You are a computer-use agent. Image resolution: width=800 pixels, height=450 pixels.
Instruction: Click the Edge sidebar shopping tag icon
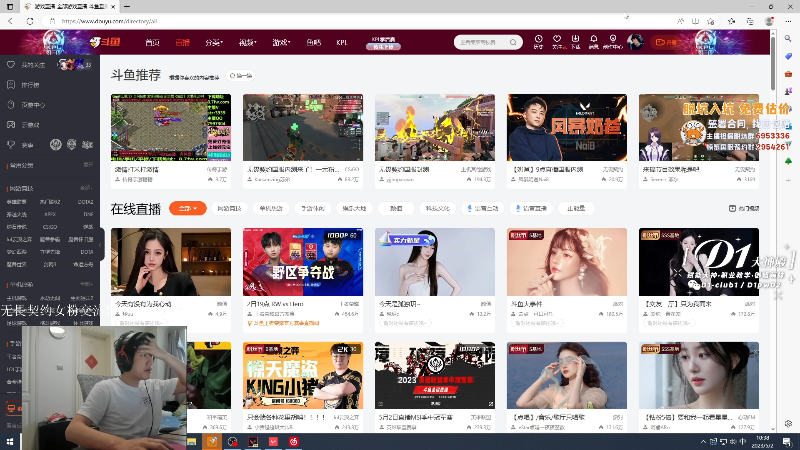click(x=788, y=56)
